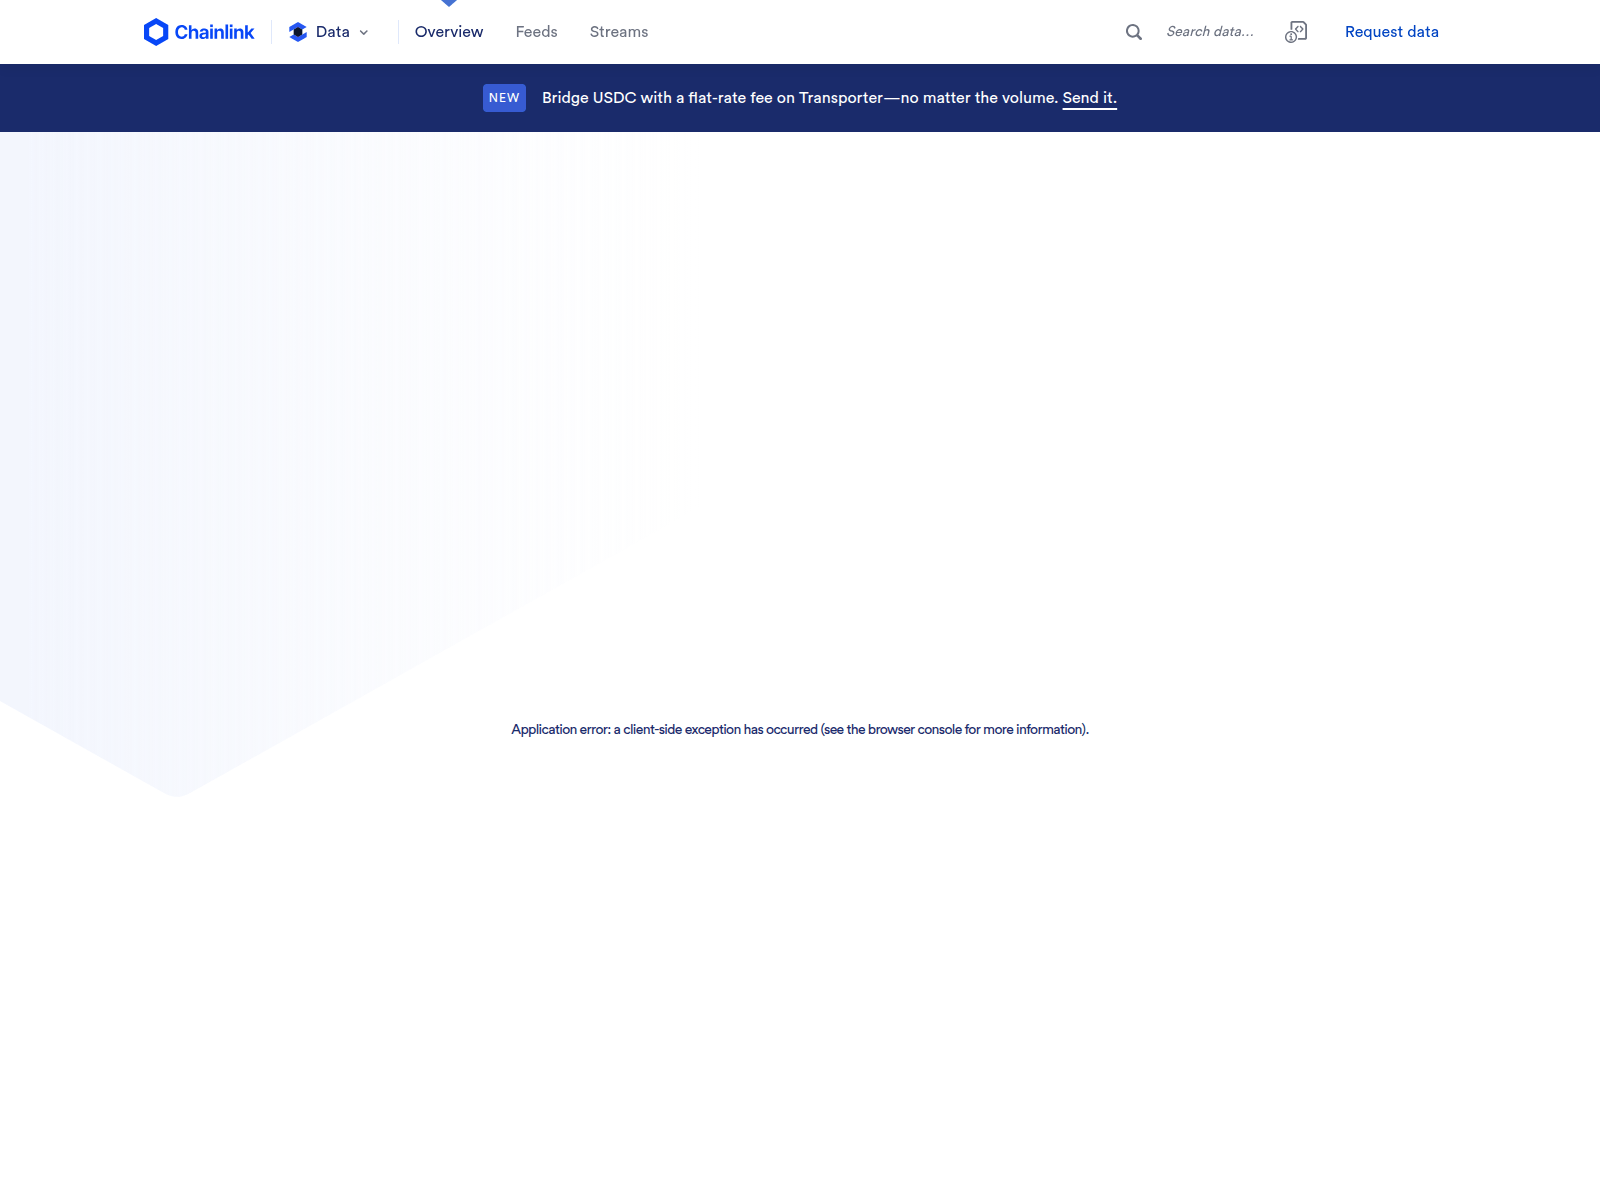Click the NEW badge in the banner
Viewport: 1600px width, 1200px height.
[x=504, y=97]
